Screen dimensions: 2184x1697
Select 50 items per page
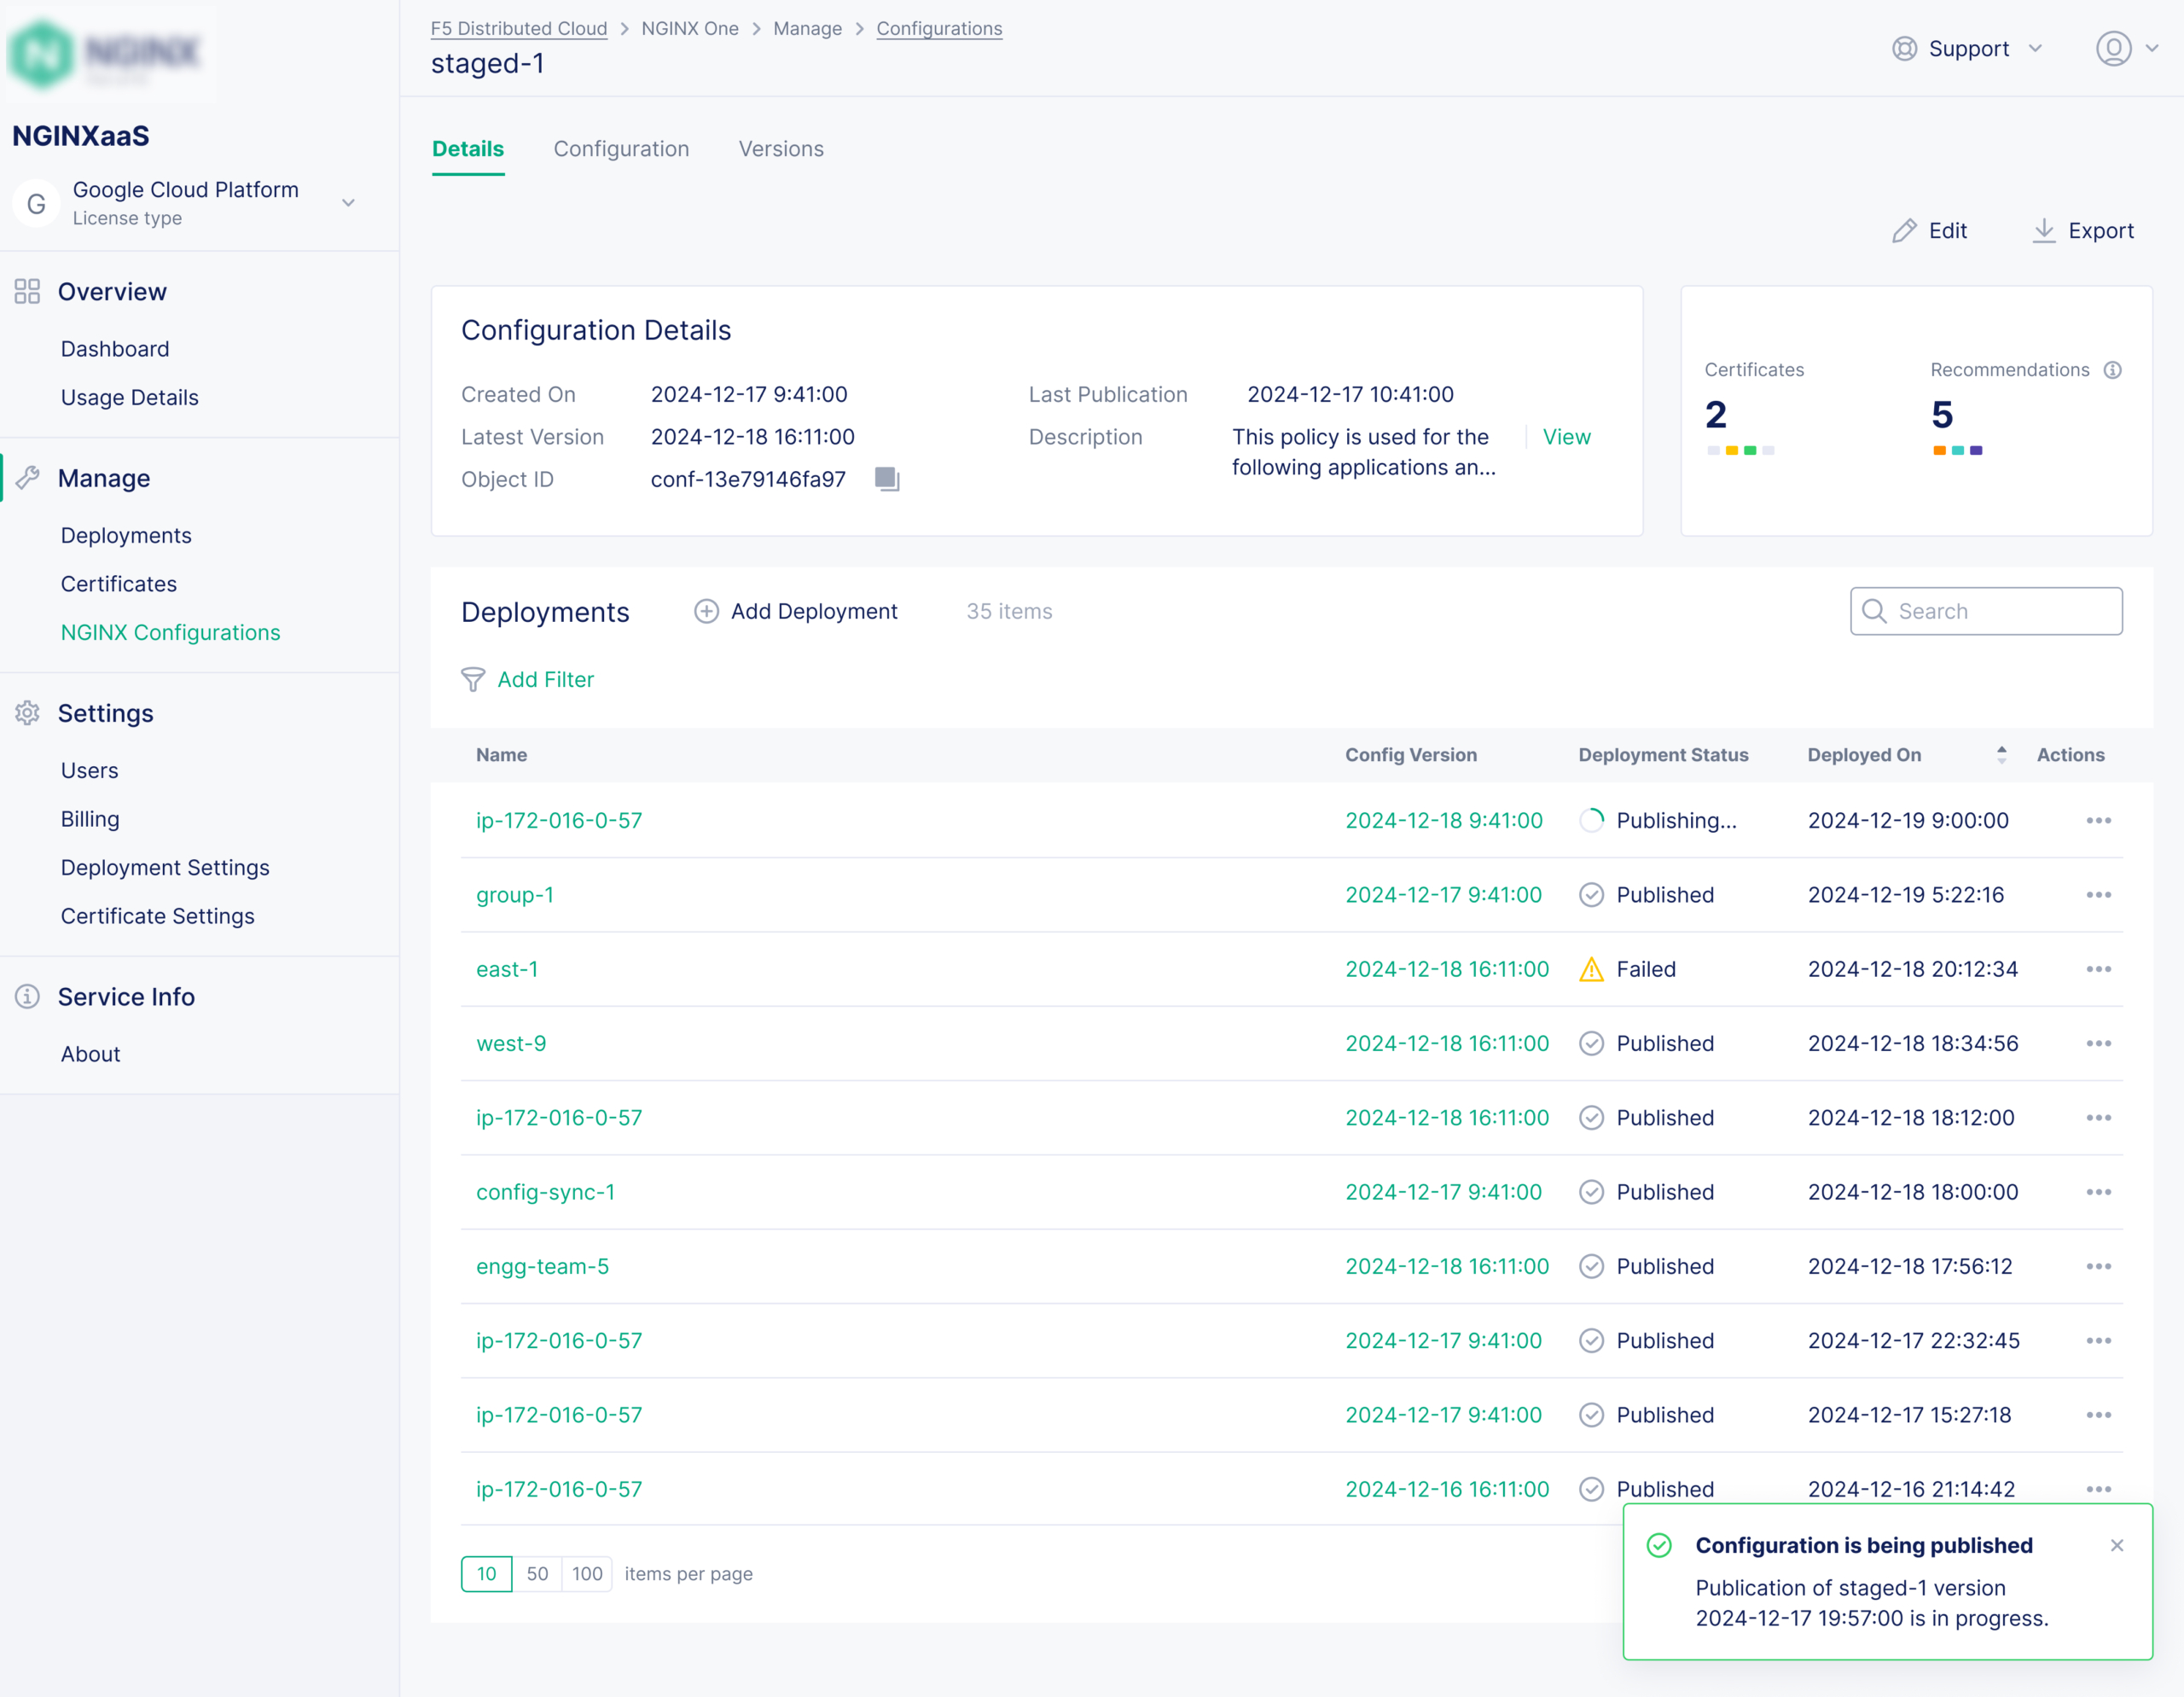tap(537, 1574)
